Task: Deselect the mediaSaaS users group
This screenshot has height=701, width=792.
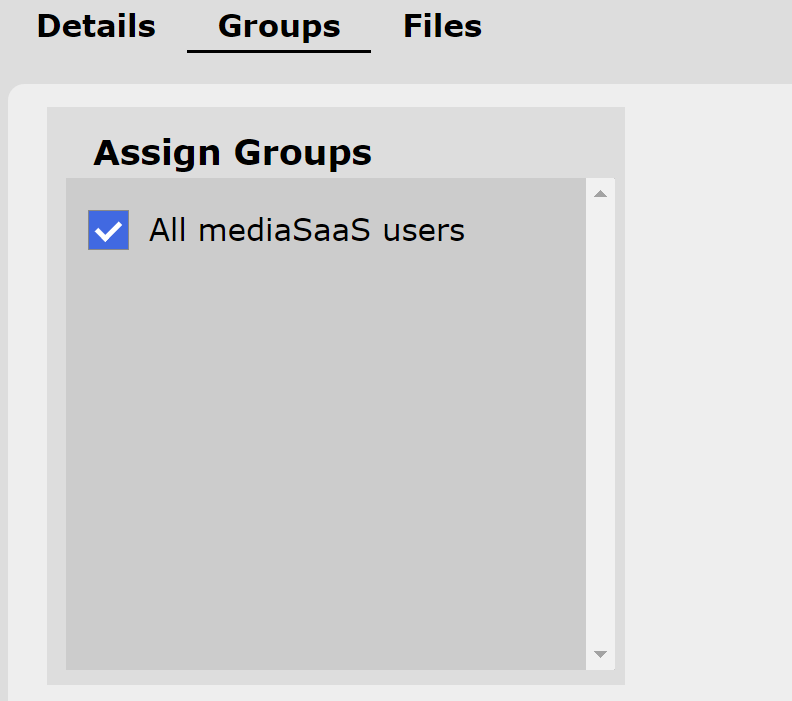Action: point(108,230)
